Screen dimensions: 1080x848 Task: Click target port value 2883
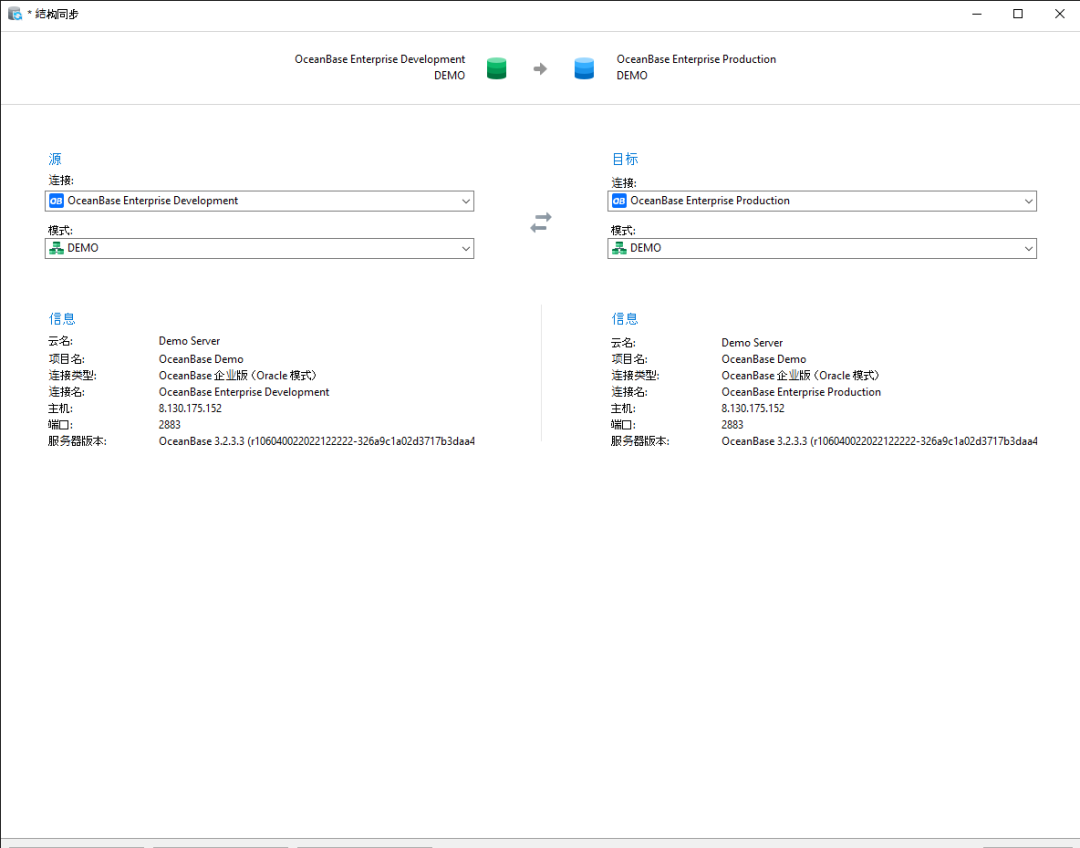coord(732,424)
